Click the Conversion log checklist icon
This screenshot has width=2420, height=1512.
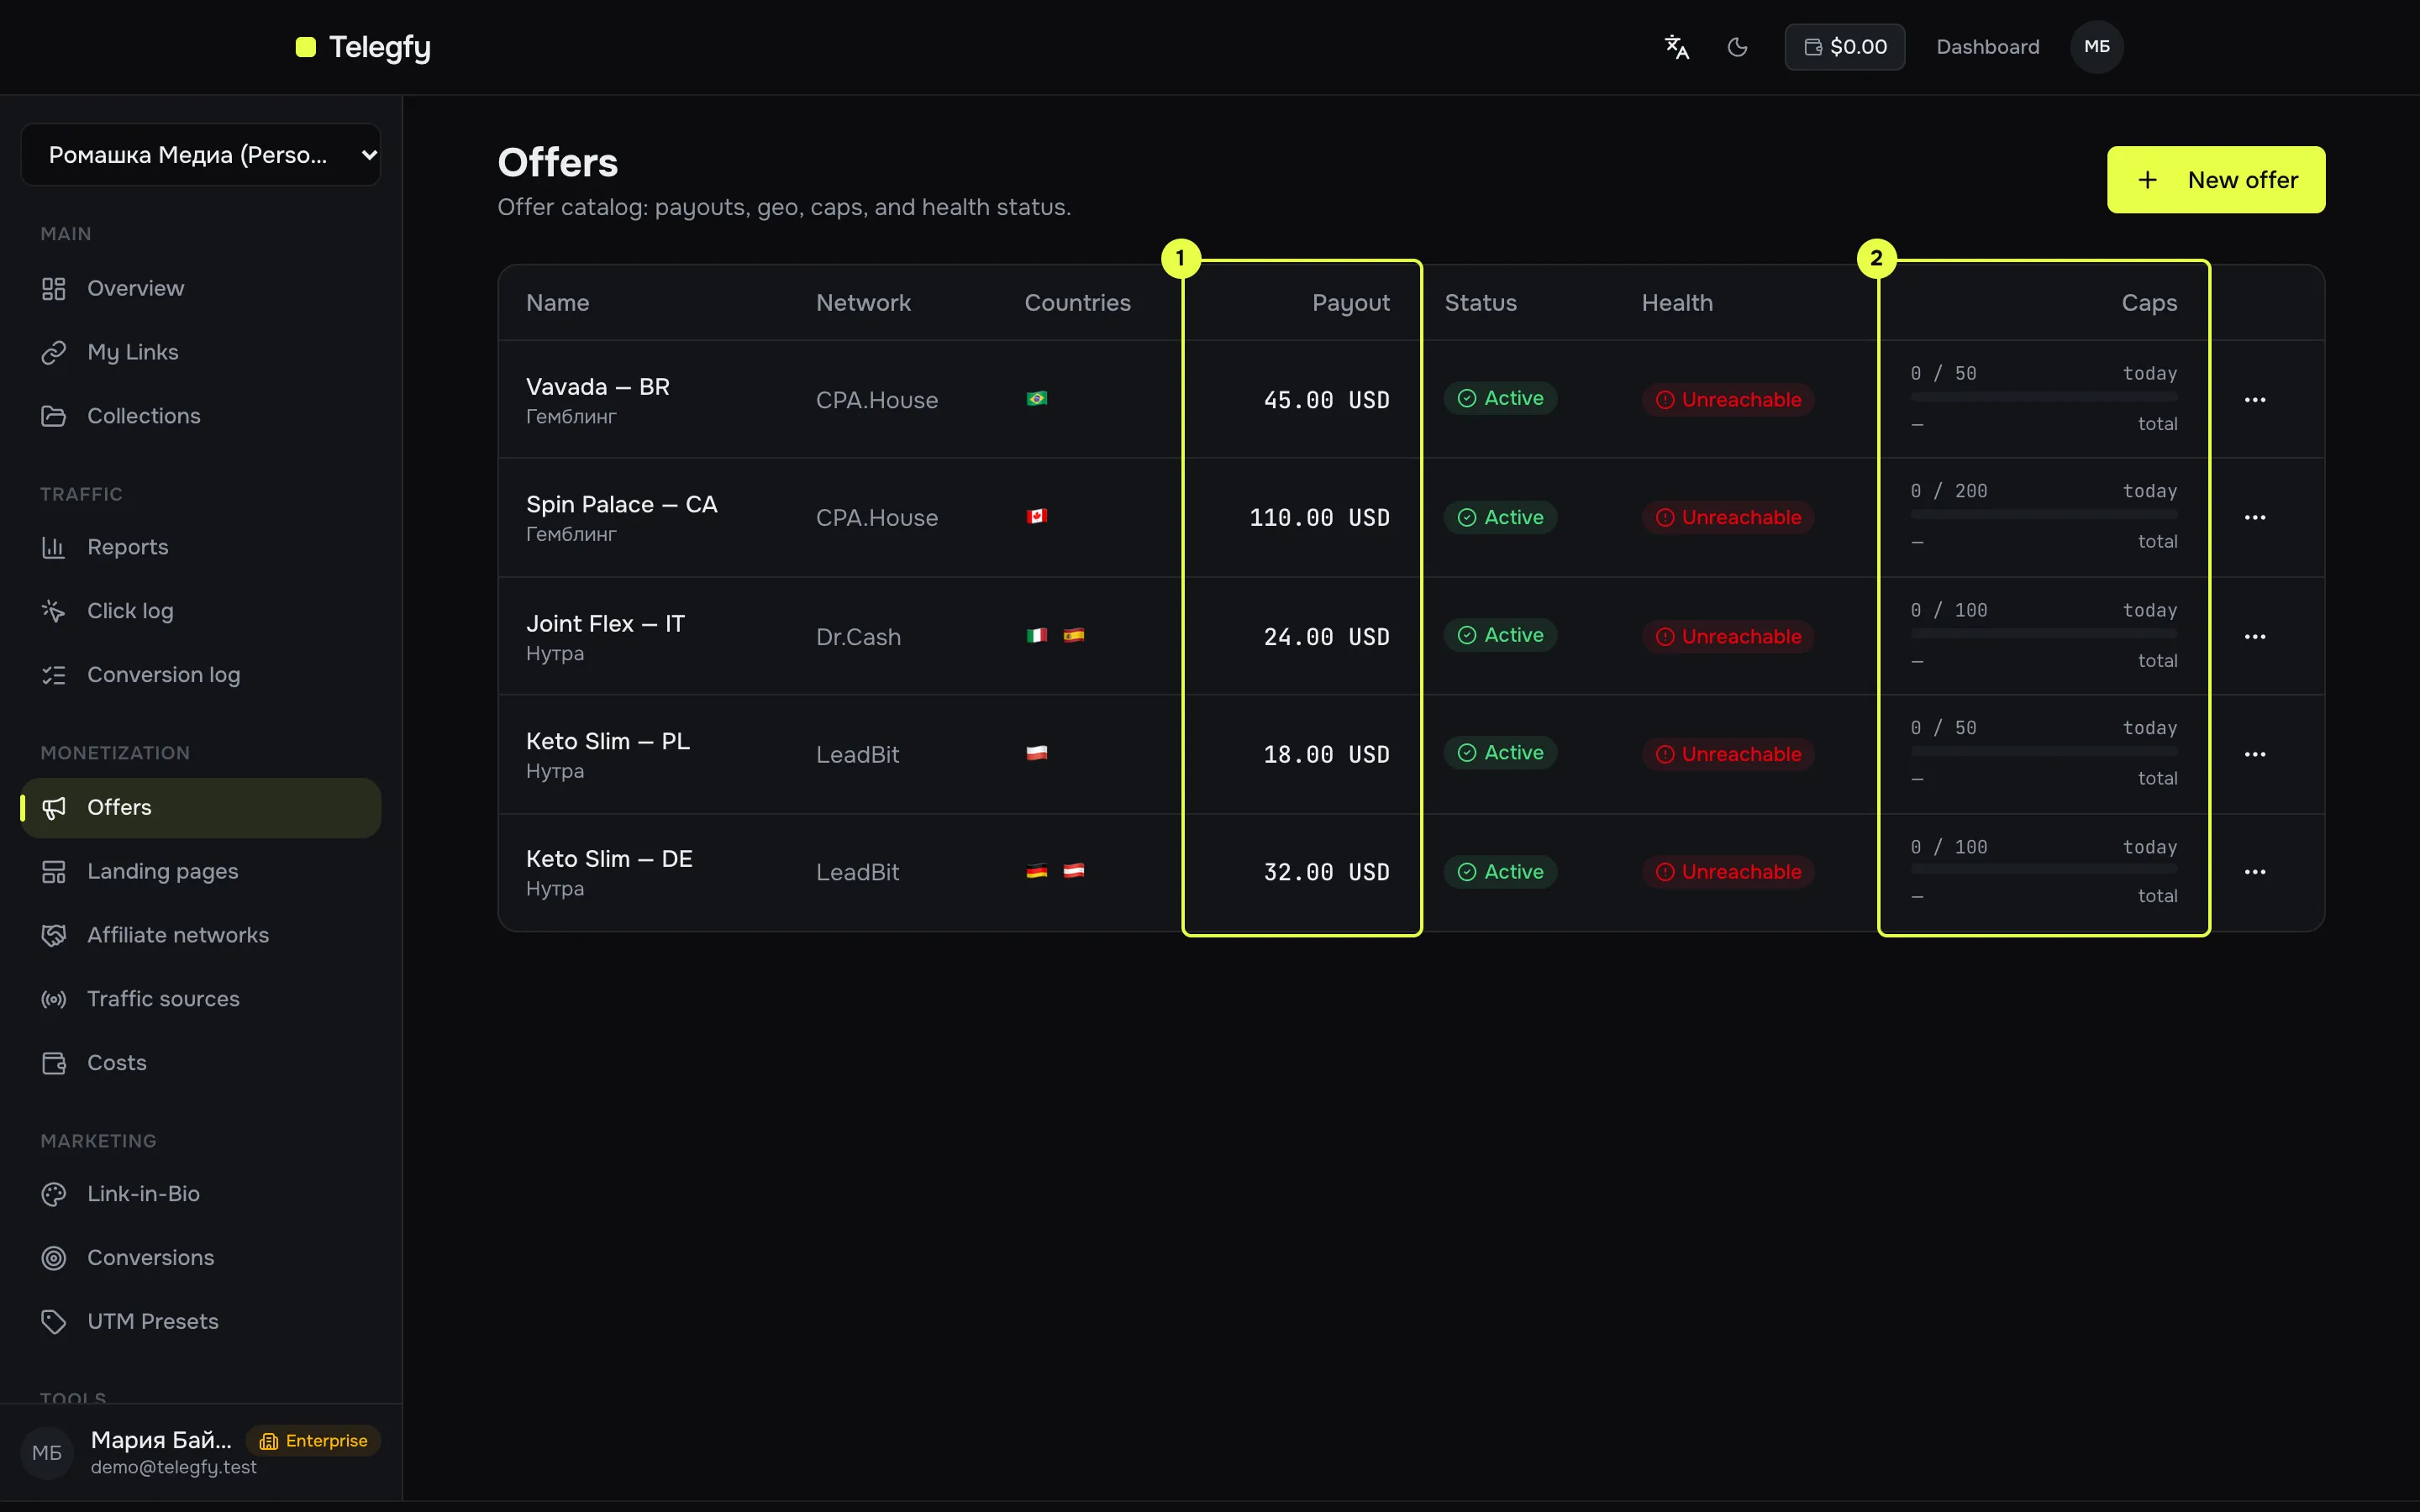tap(54, 675)
